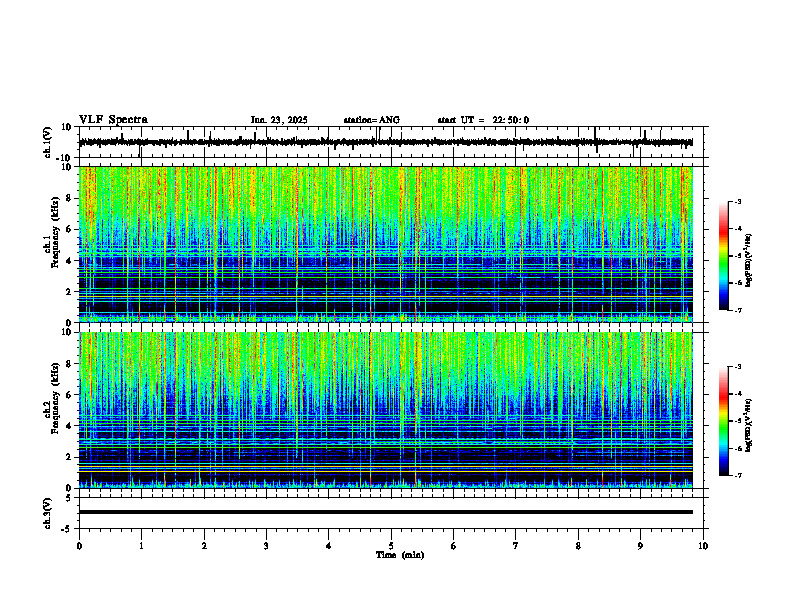Click the time axis tick label "8"

click(578, 546)
